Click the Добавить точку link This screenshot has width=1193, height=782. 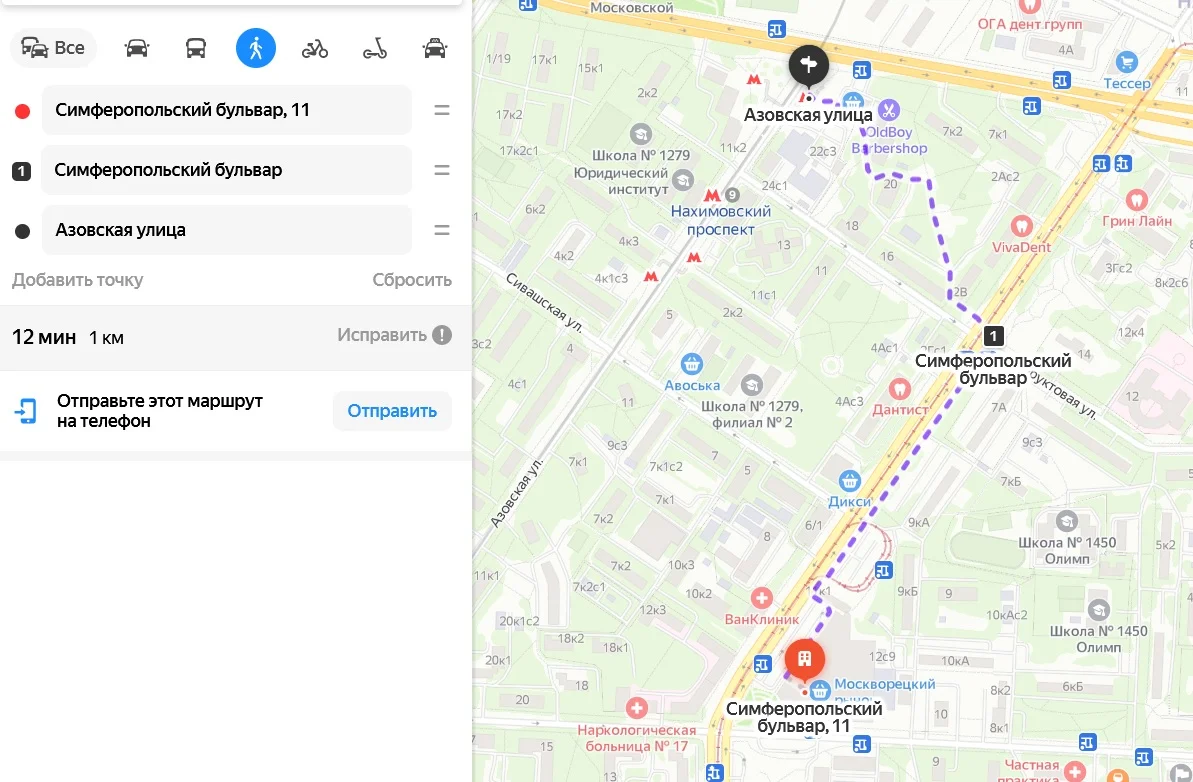pos(77,280)
